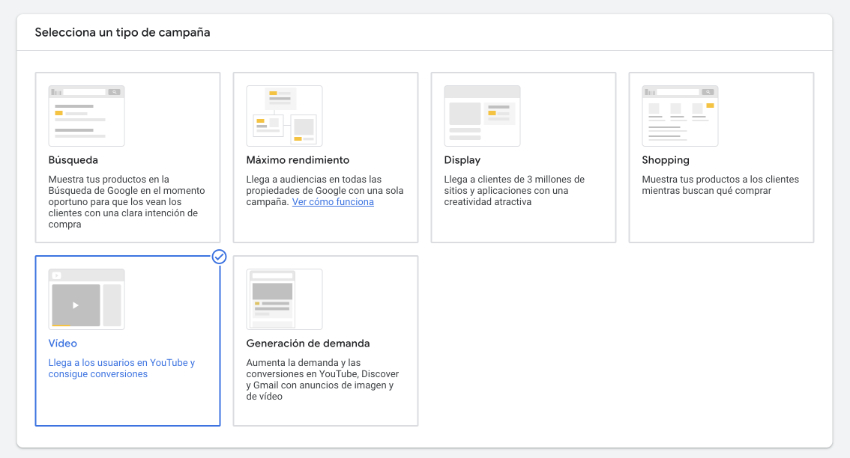This screenshot has width=850, height=458.
Task: Click the Generación de demanda description text
Action: (323, 379)
